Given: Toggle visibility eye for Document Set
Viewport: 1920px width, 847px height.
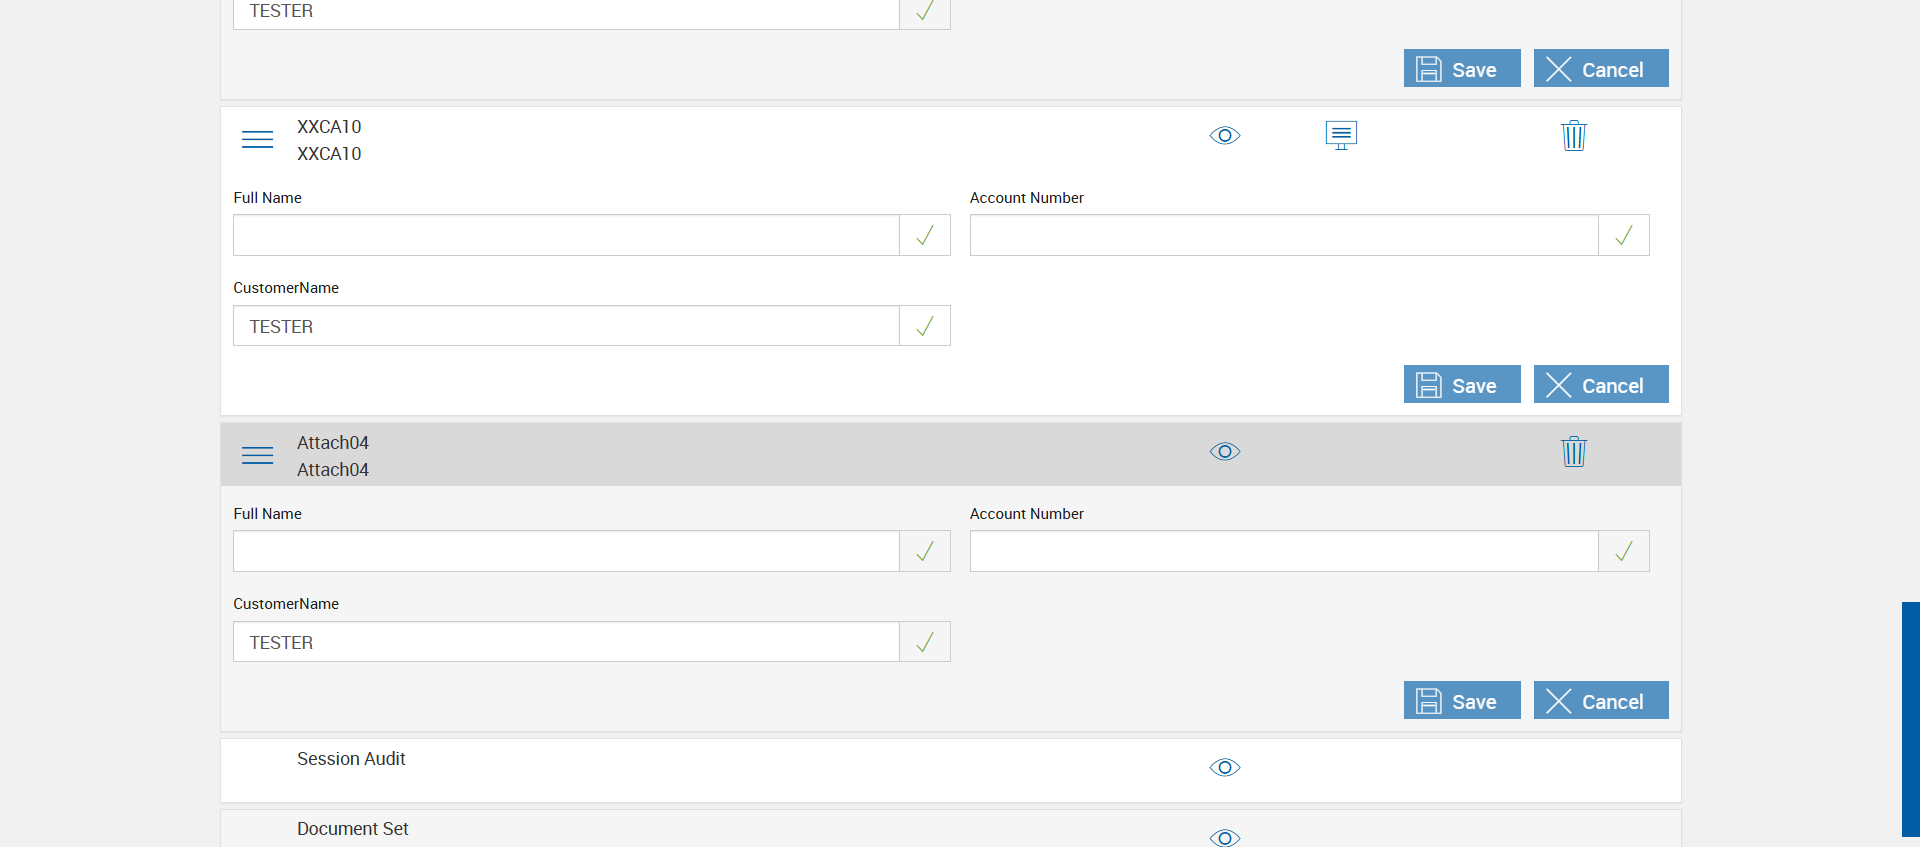Looking at the screenshot, I should pos(1225,836).
